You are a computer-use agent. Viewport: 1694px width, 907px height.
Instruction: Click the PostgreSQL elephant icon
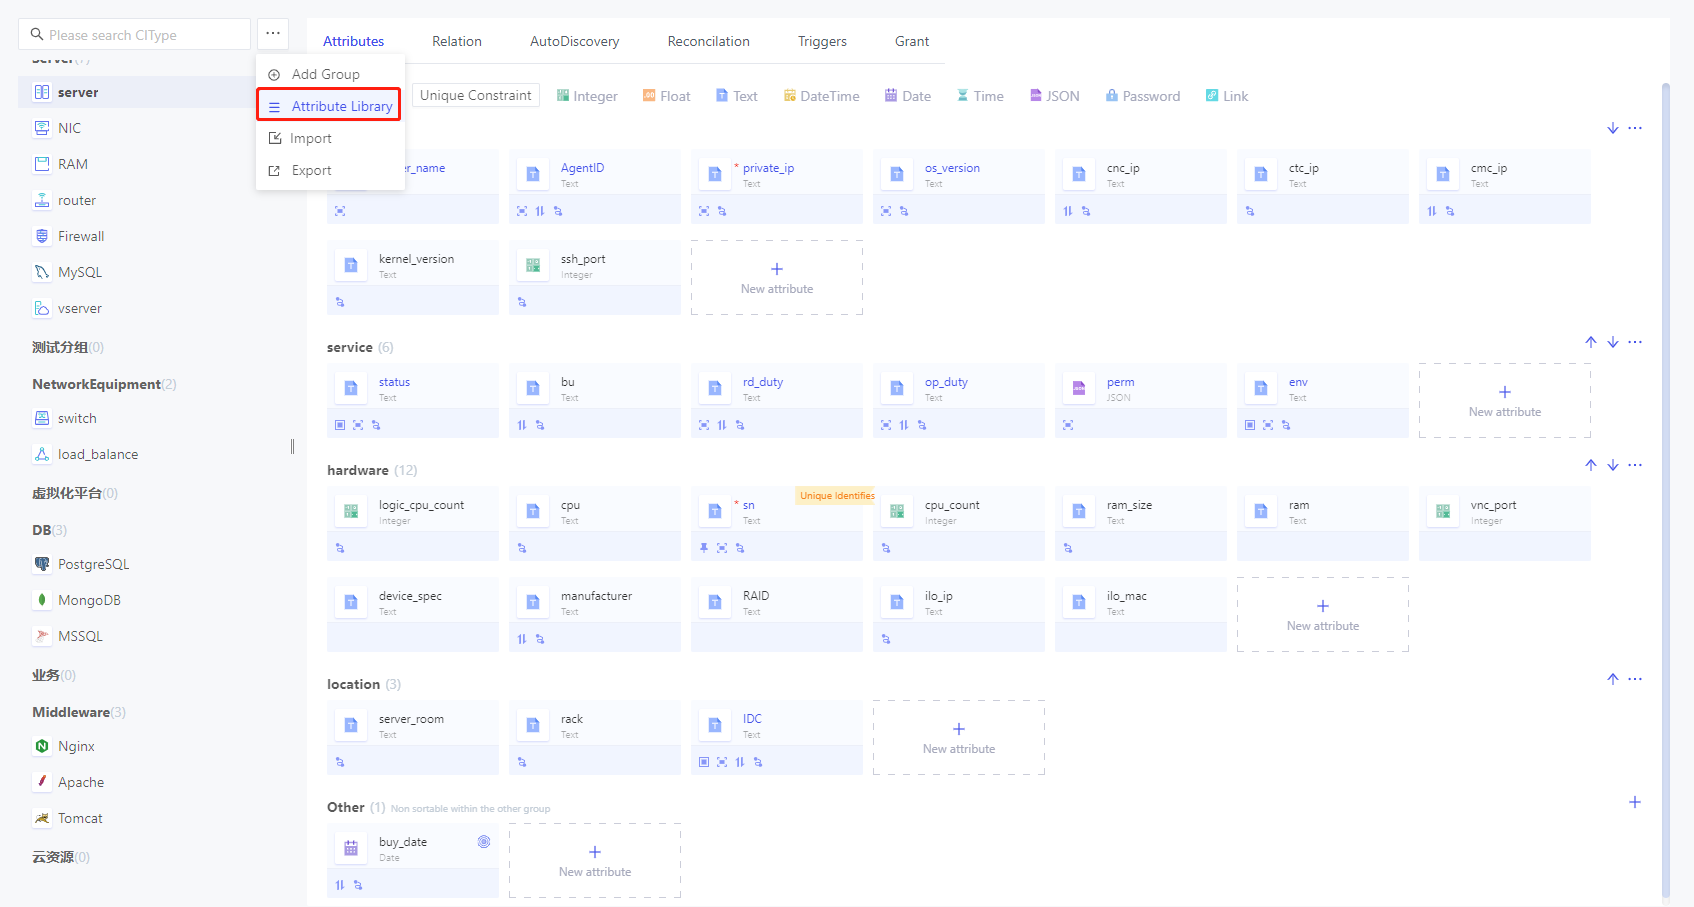coord(42,564)
